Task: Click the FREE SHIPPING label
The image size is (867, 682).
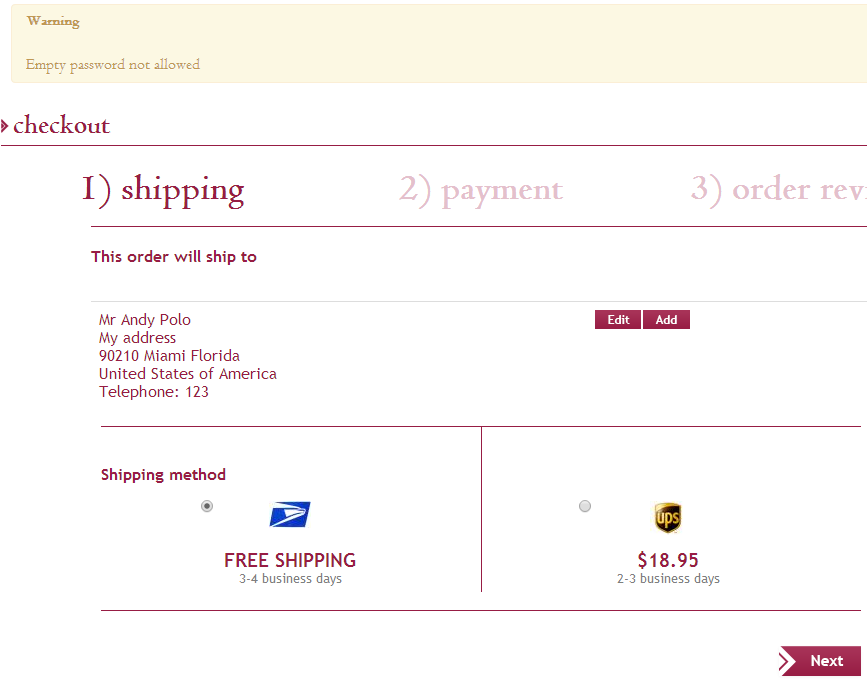Action: pos(290,560)
